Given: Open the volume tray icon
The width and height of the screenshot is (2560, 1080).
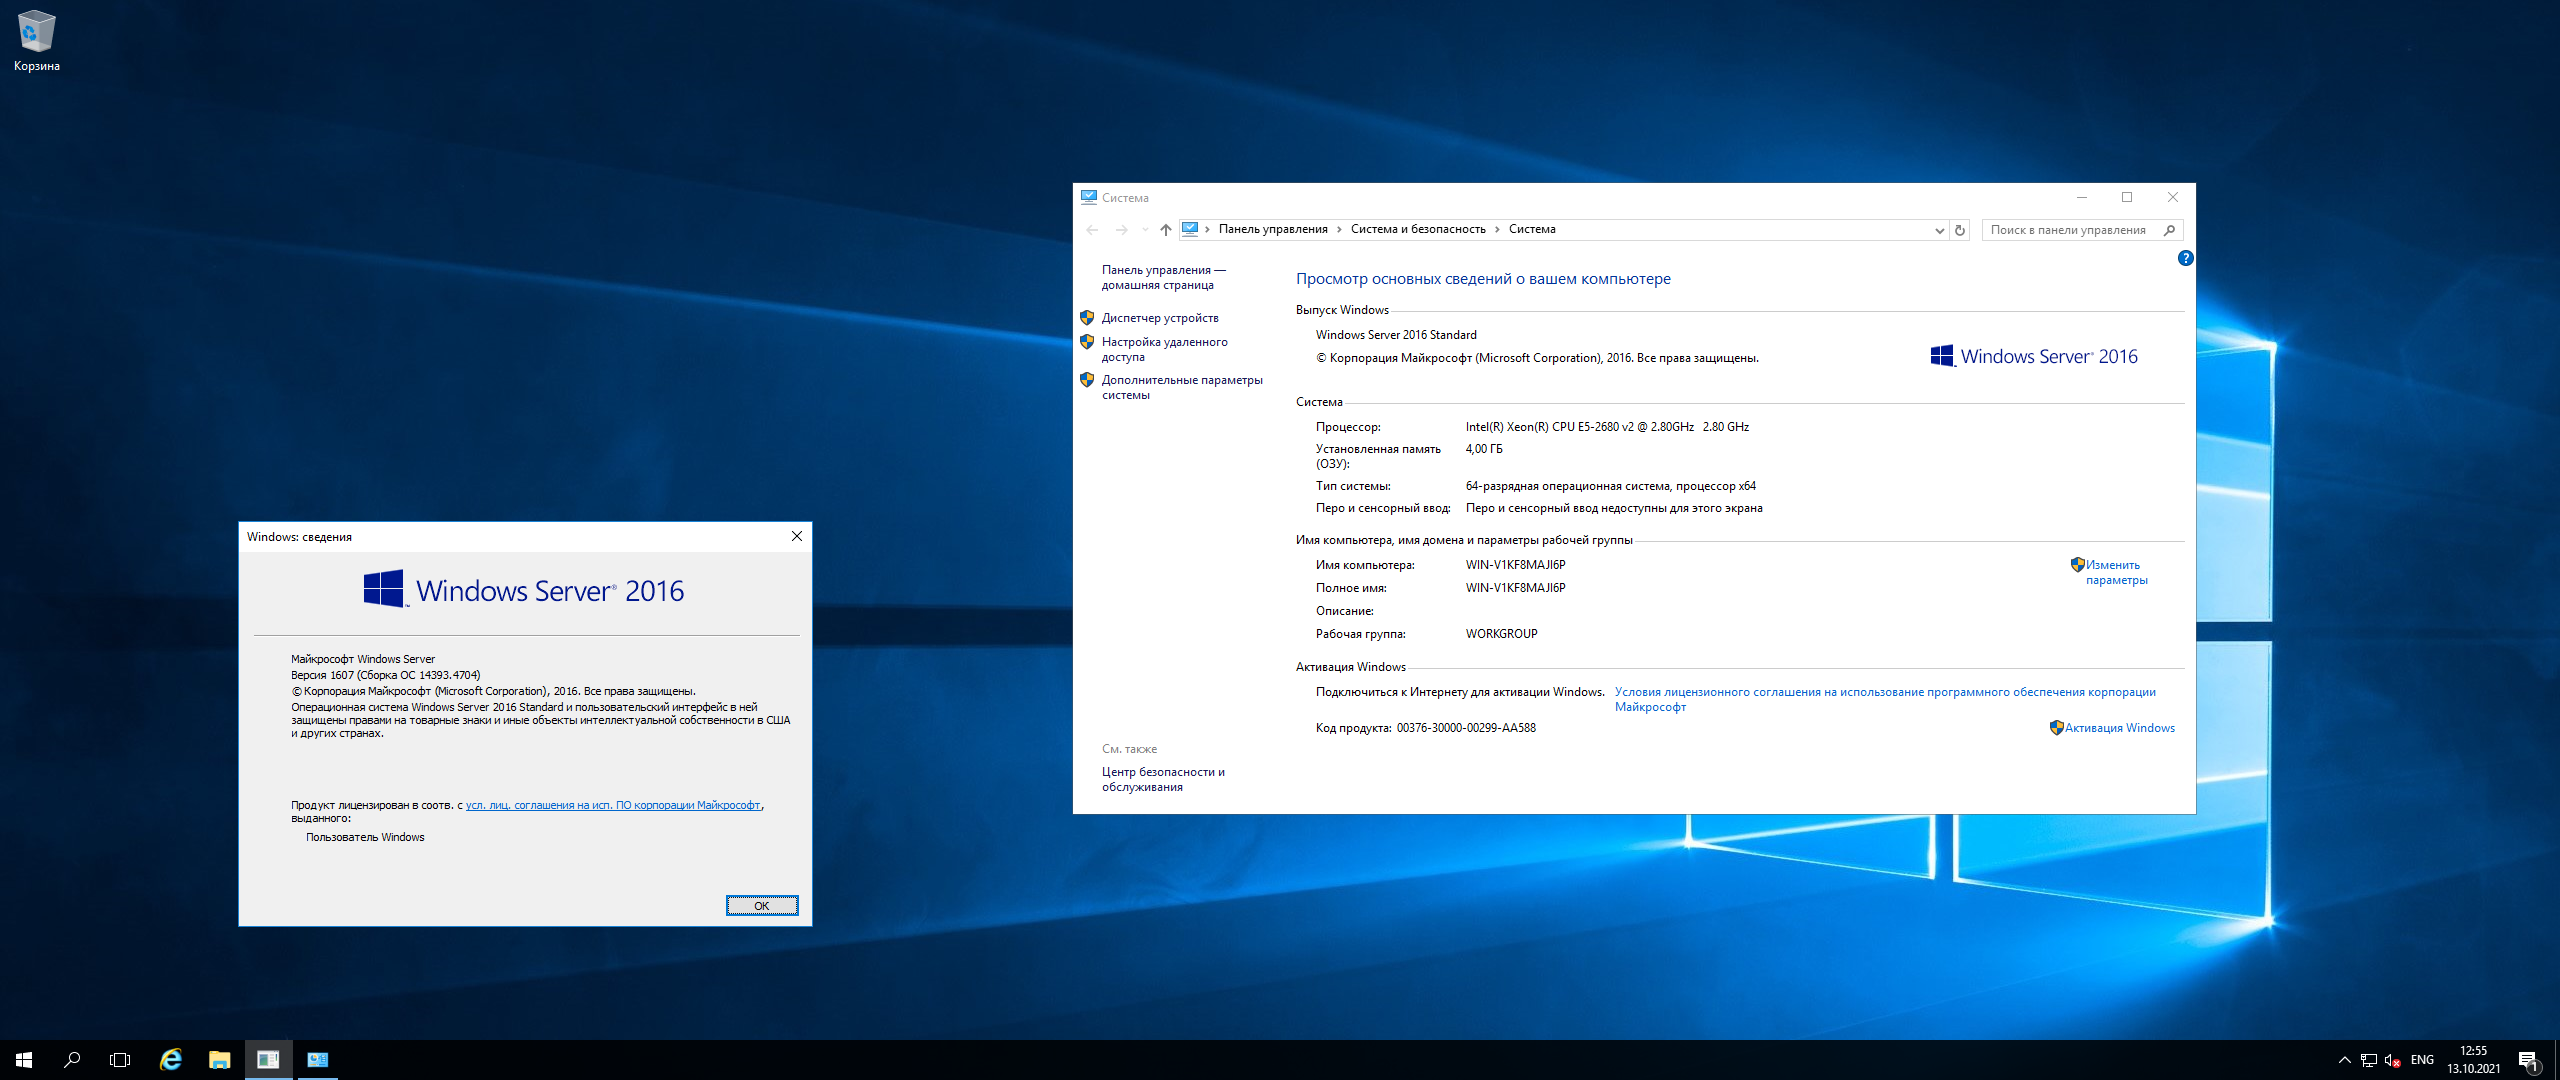Looking at the screenshot, I should [x=2392, y=1060].
